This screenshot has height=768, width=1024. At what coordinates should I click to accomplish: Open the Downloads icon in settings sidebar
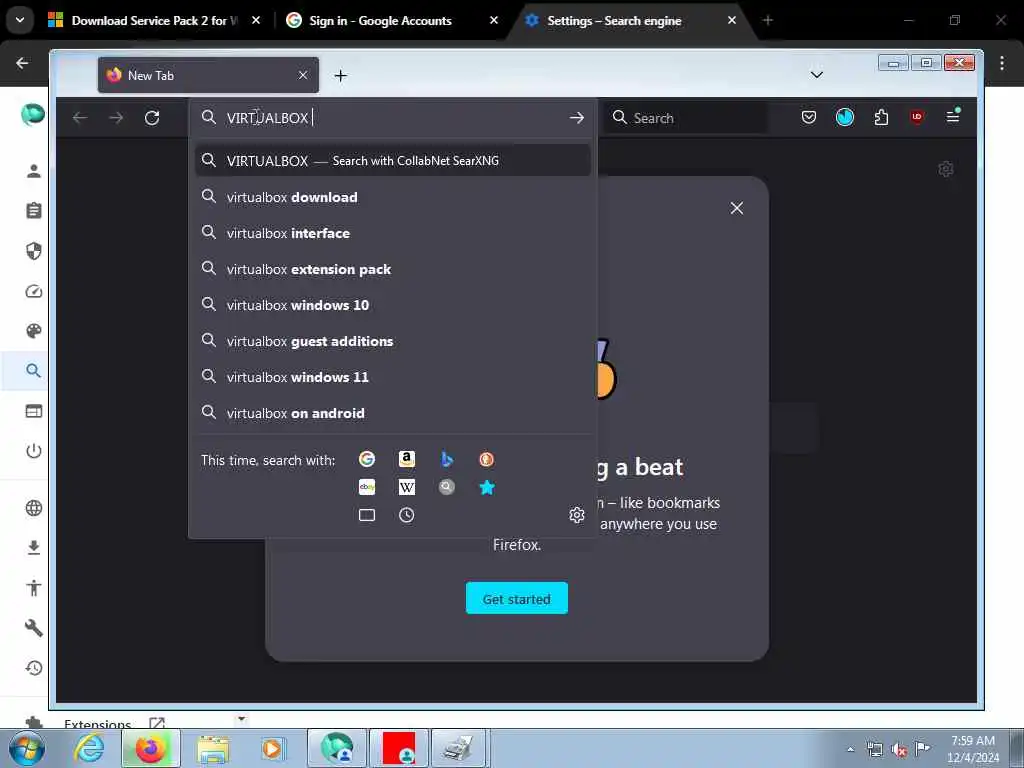point(34,548)
